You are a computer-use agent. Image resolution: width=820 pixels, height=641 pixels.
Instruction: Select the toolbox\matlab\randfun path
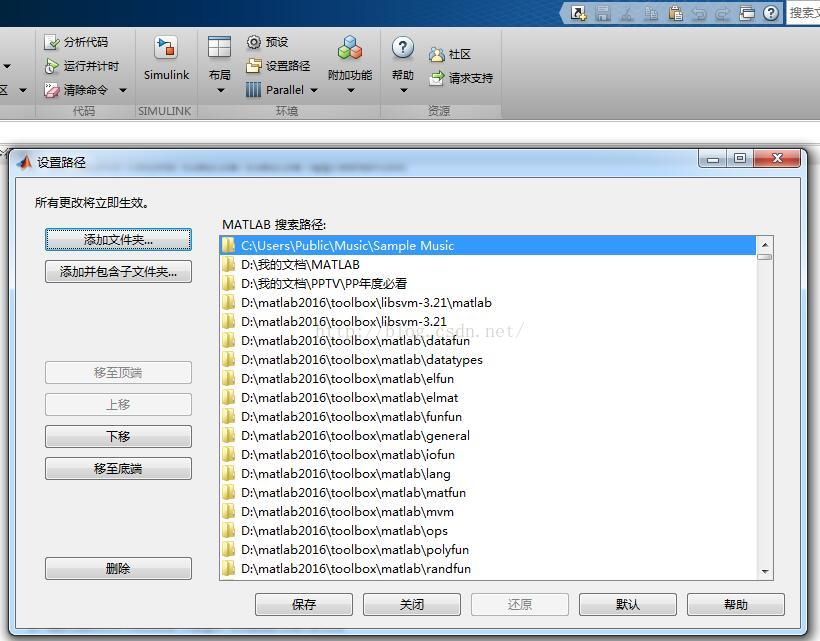[488, 568]
